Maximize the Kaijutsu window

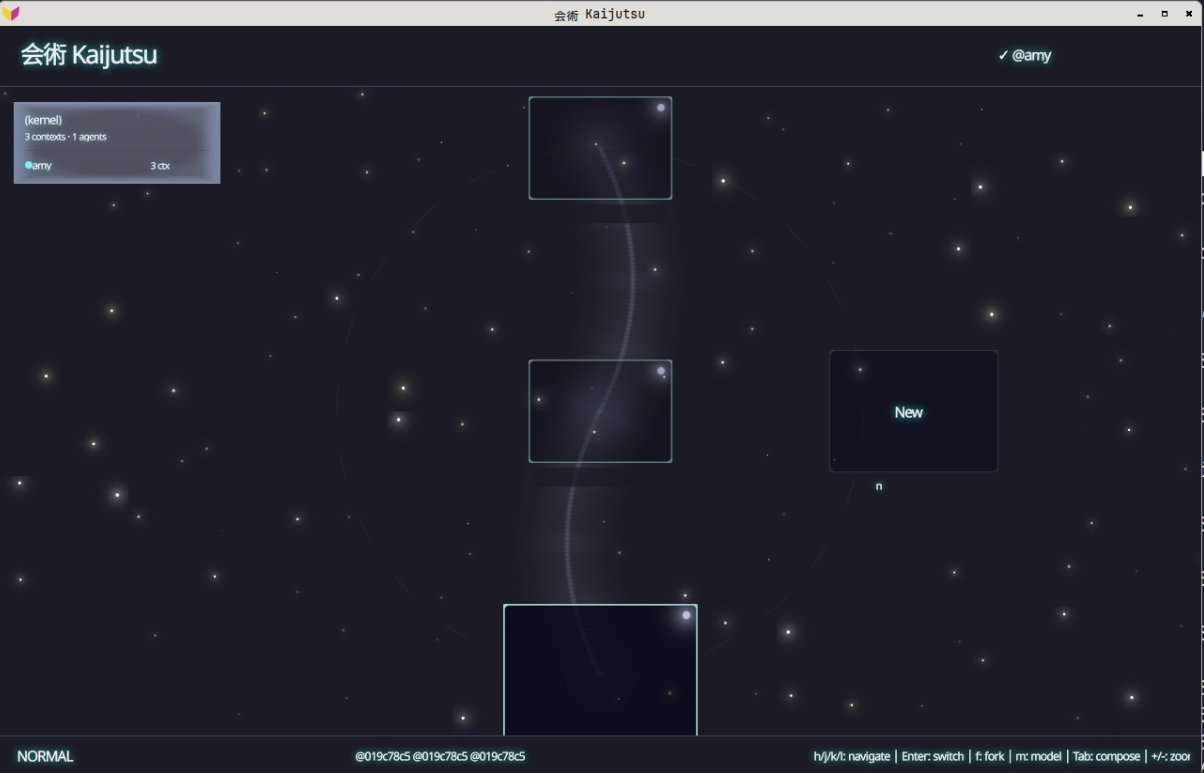(1164, 14)
